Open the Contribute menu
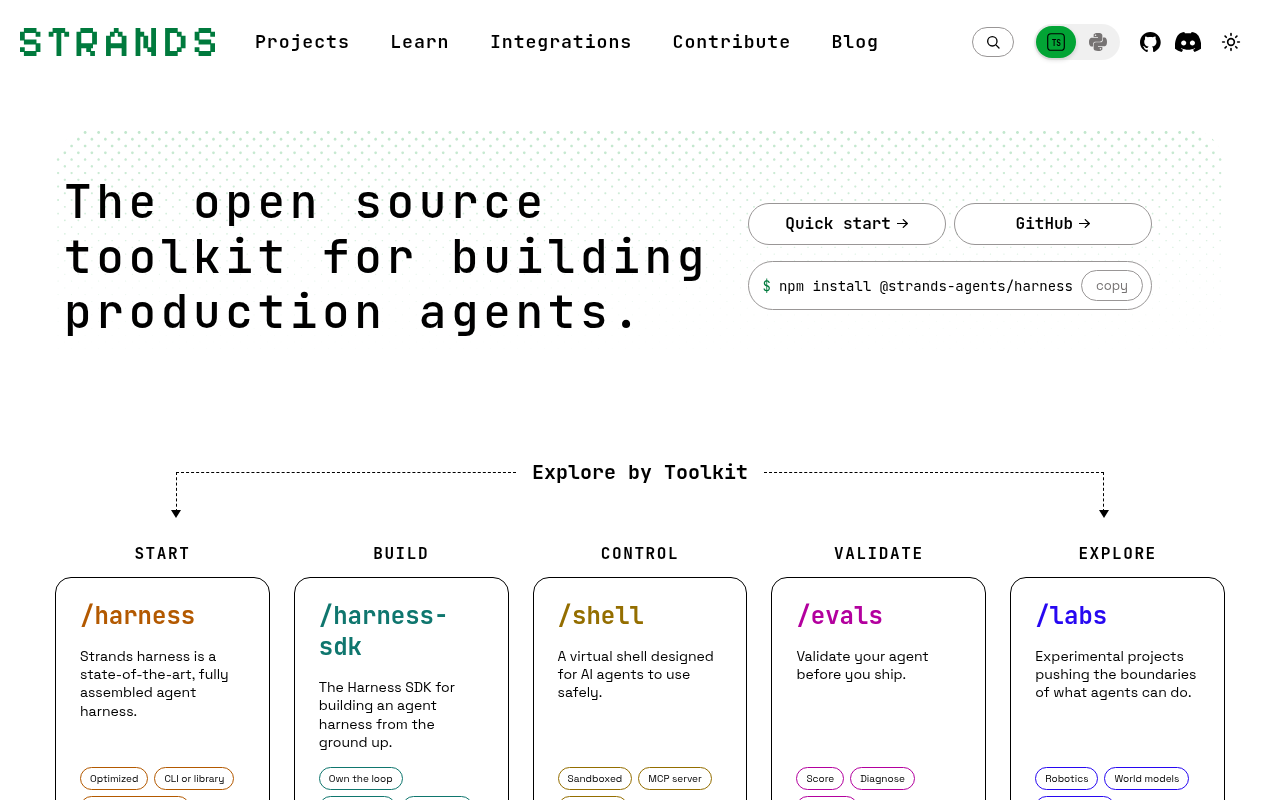 coord(732,42)
